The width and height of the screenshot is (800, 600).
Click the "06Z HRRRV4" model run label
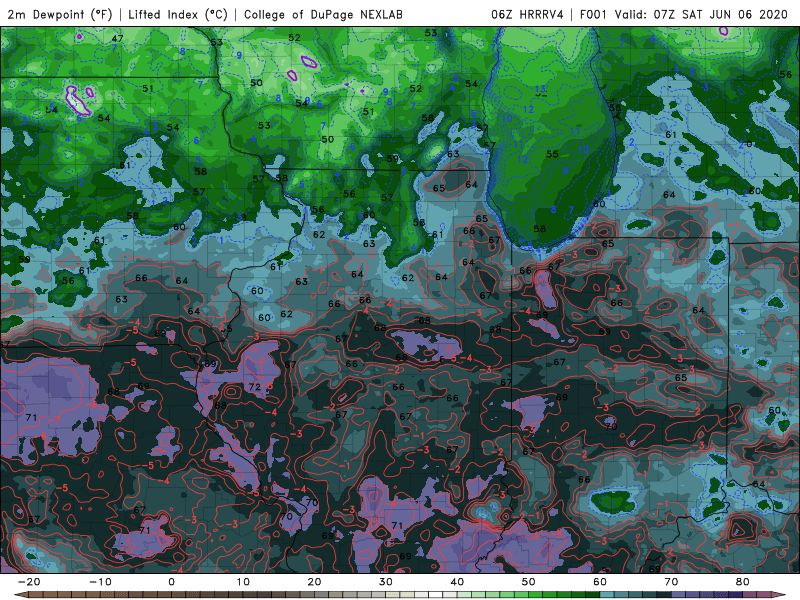tap(527, 14)
